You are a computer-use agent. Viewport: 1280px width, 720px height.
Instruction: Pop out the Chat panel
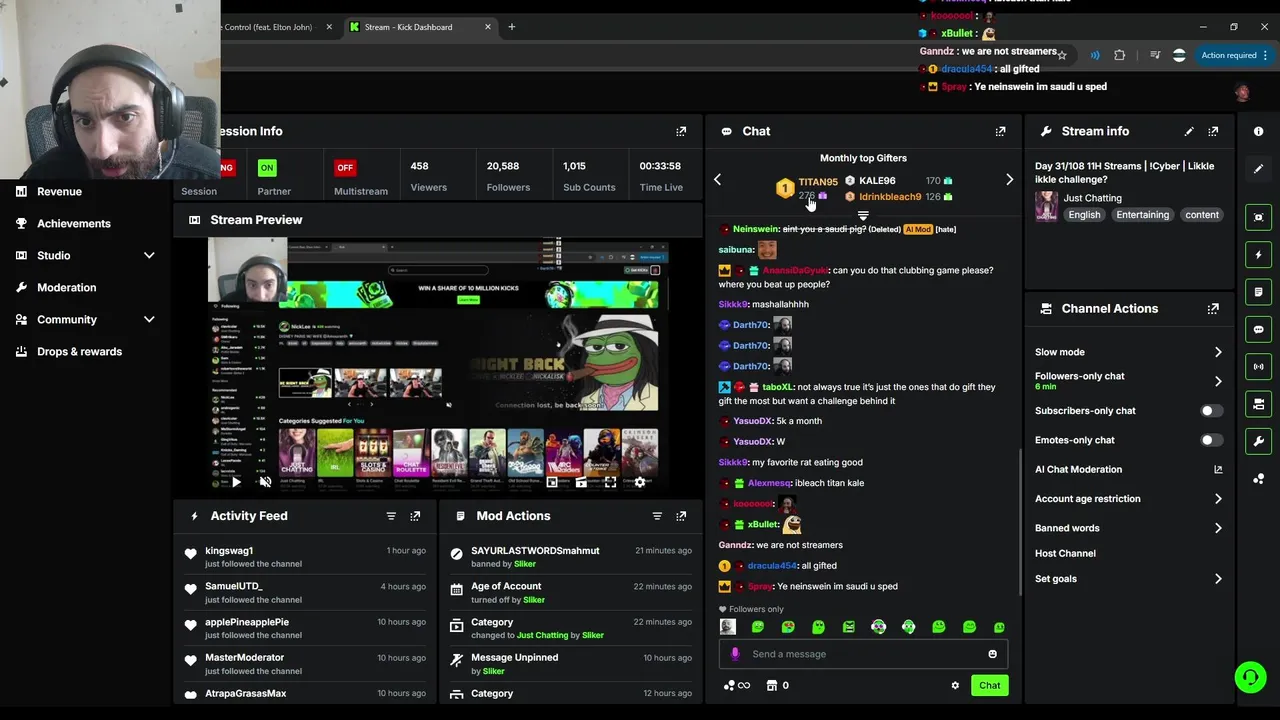[x=1000, y=131]
